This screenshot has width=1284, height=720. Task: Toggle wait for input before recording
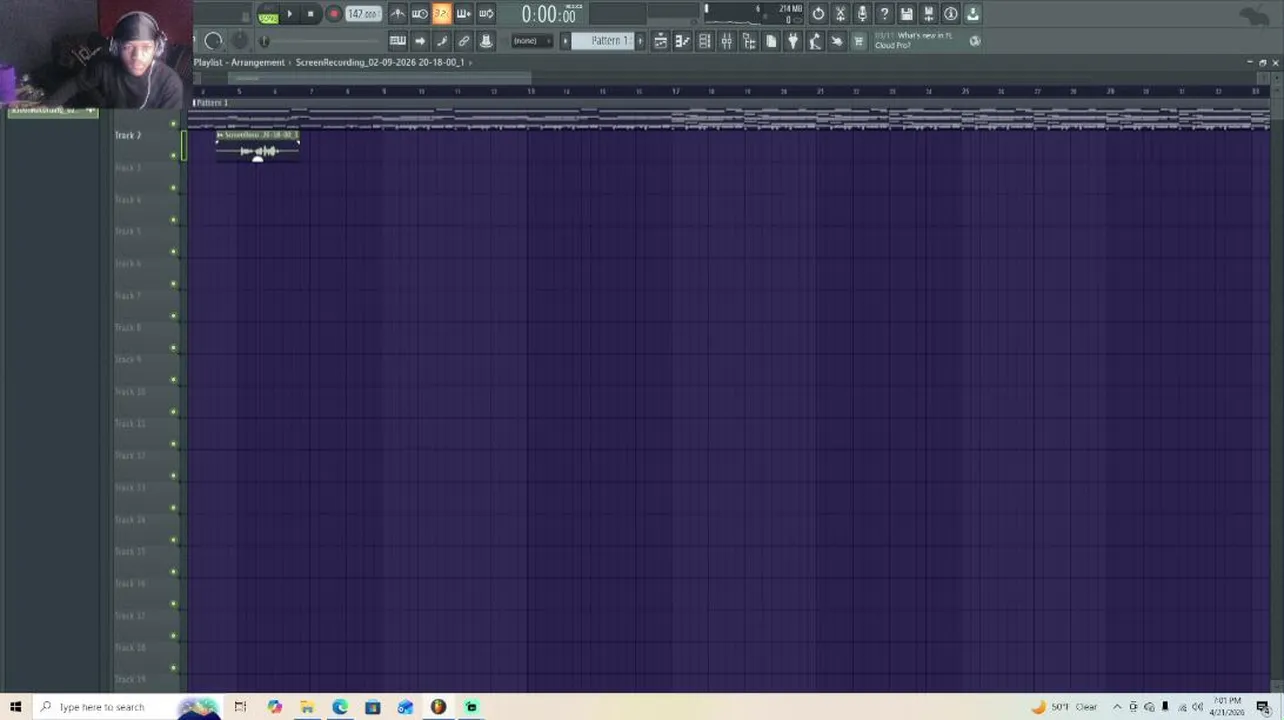click(x=420, y=14)
